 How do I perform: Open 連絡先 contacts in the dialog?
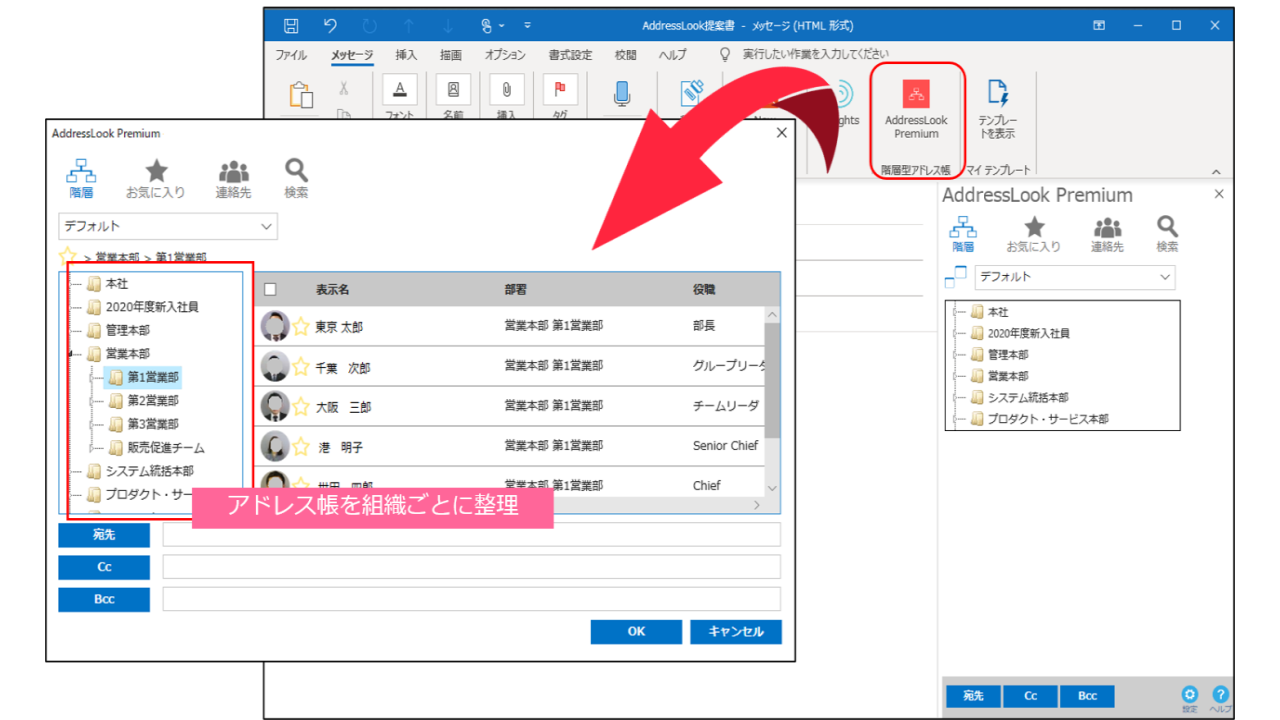233,179
